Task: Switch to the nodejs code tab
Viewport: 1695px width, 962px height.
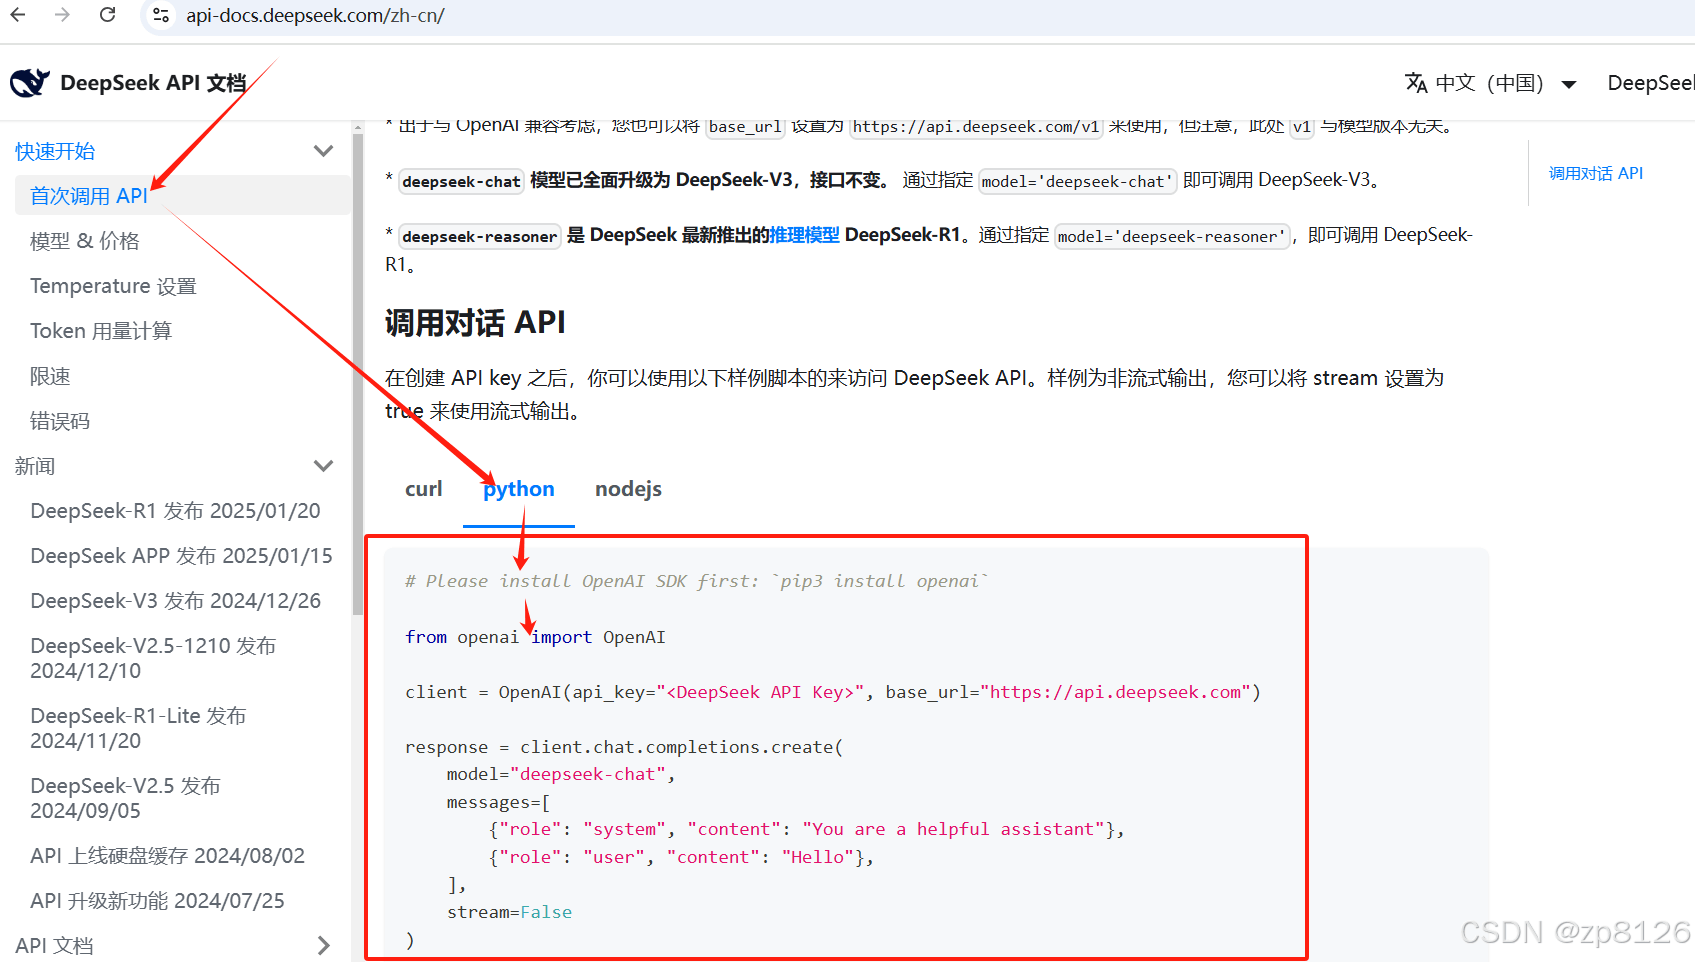Action: pos(628,489)
